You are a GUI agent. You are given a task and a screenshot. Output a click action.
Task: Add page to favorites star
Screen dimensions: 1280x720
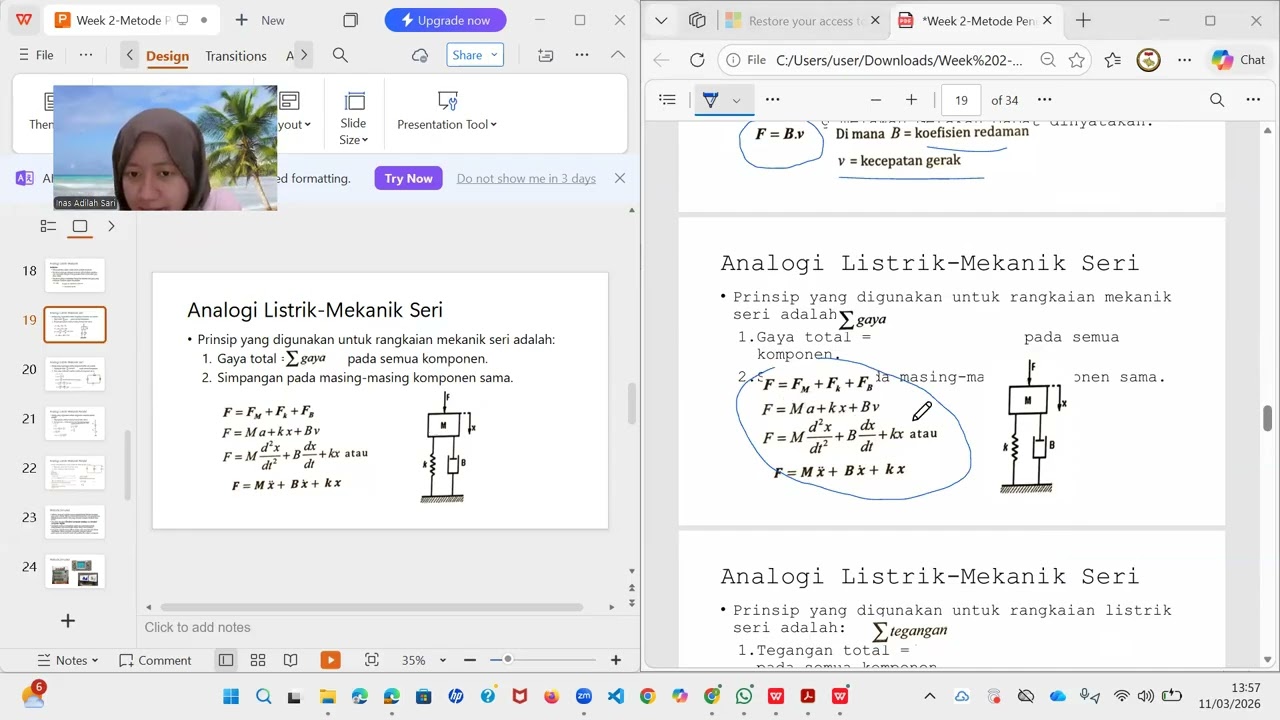click(x=1077, y=60)
